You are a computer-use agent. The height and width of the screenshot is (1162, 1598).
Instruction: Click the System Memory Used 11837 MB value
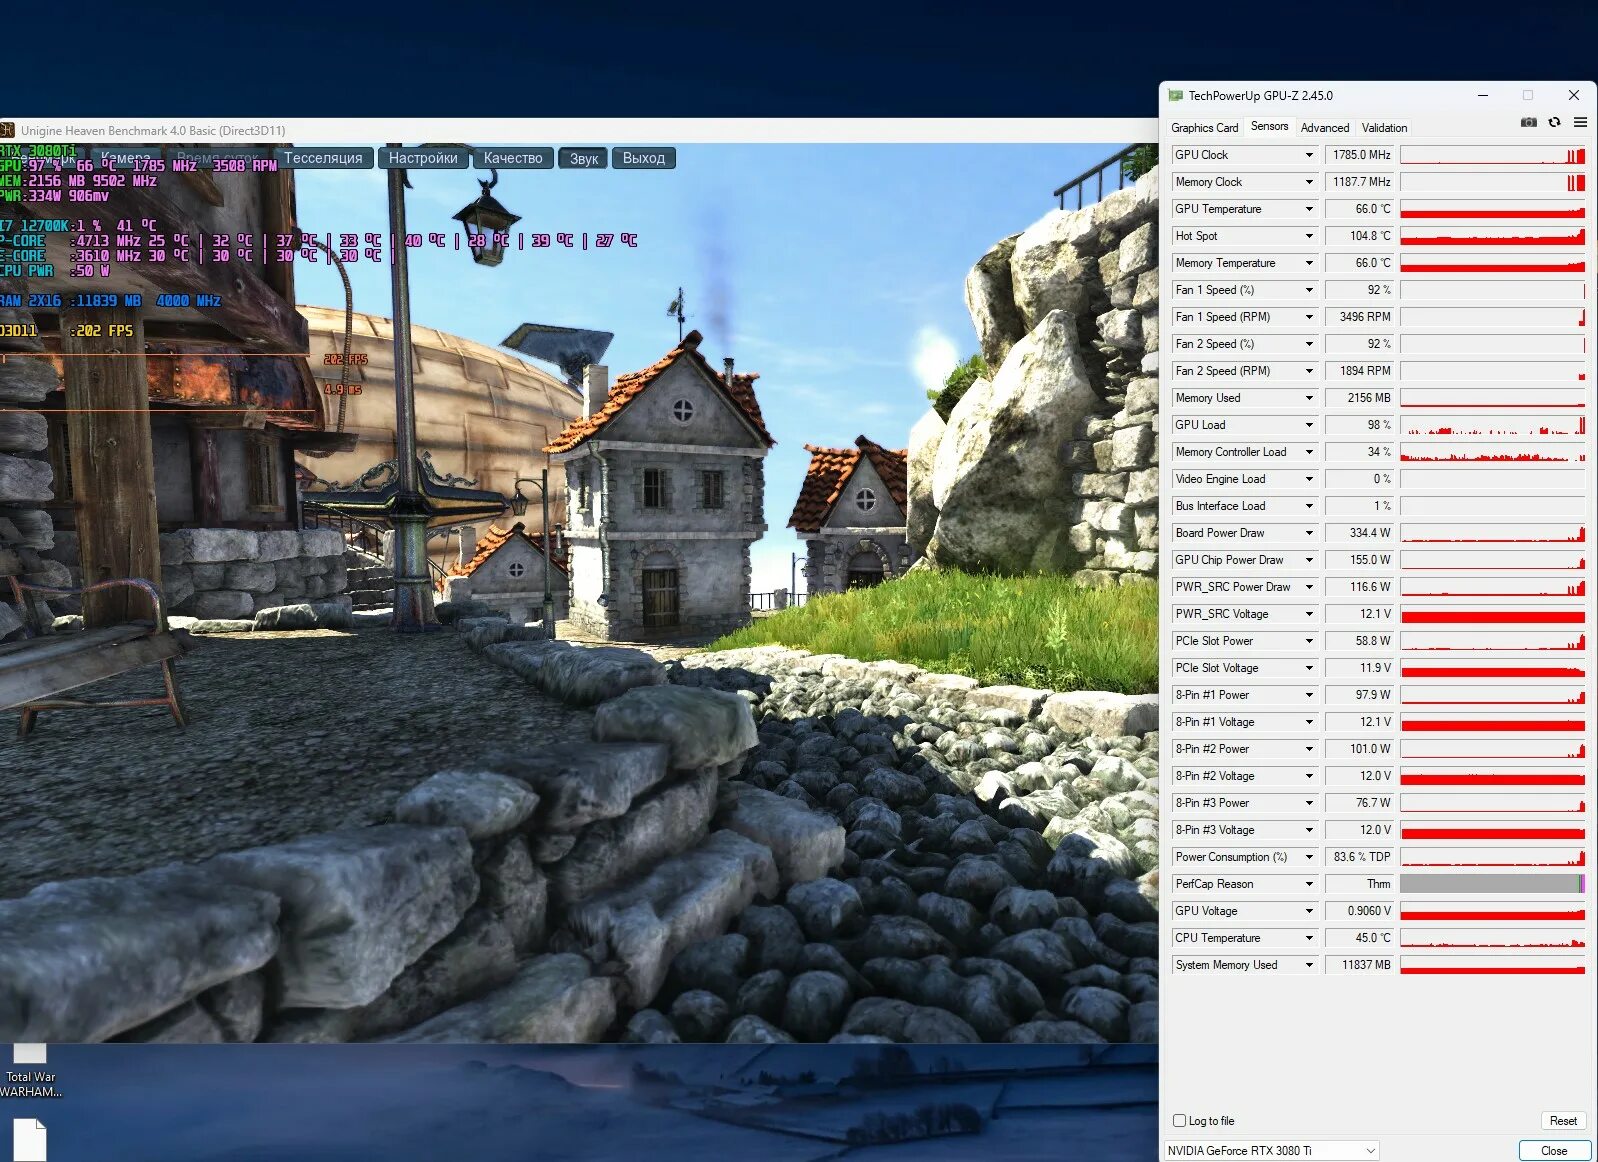point(1360,965)
